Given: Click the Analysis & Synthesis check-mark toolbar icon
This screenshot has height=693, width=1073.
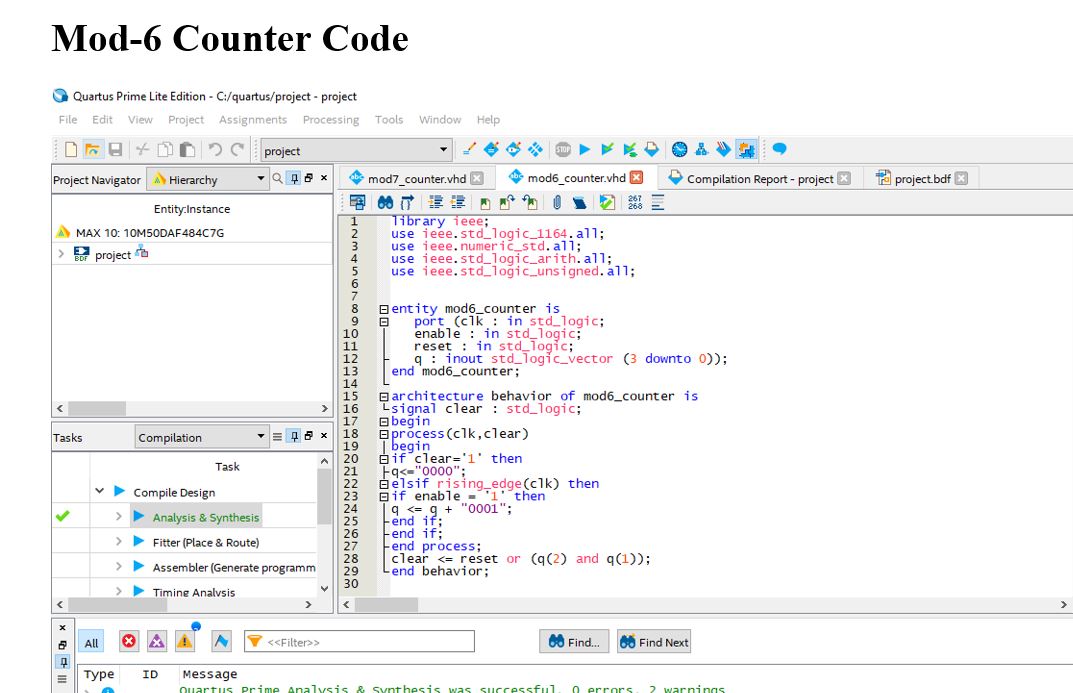Looking at the screenshot, I should tap(606, 148).
